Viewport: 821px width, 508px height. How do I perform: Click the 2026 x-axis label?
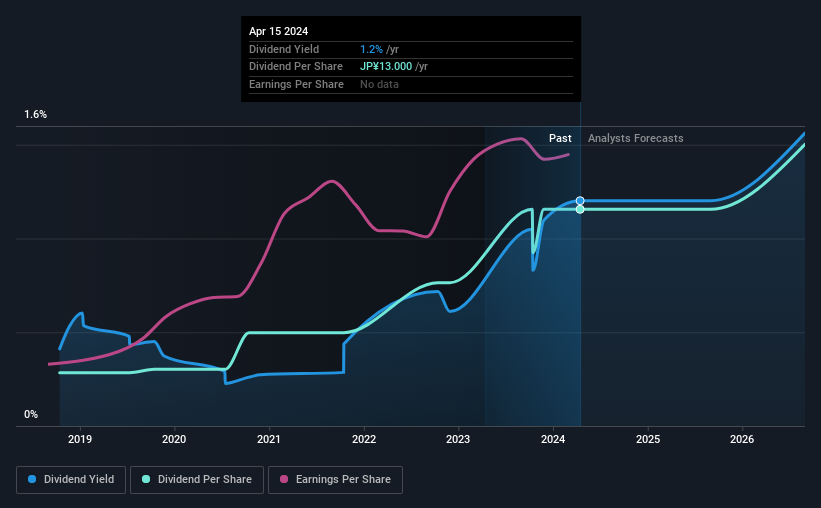click(742, 439)
